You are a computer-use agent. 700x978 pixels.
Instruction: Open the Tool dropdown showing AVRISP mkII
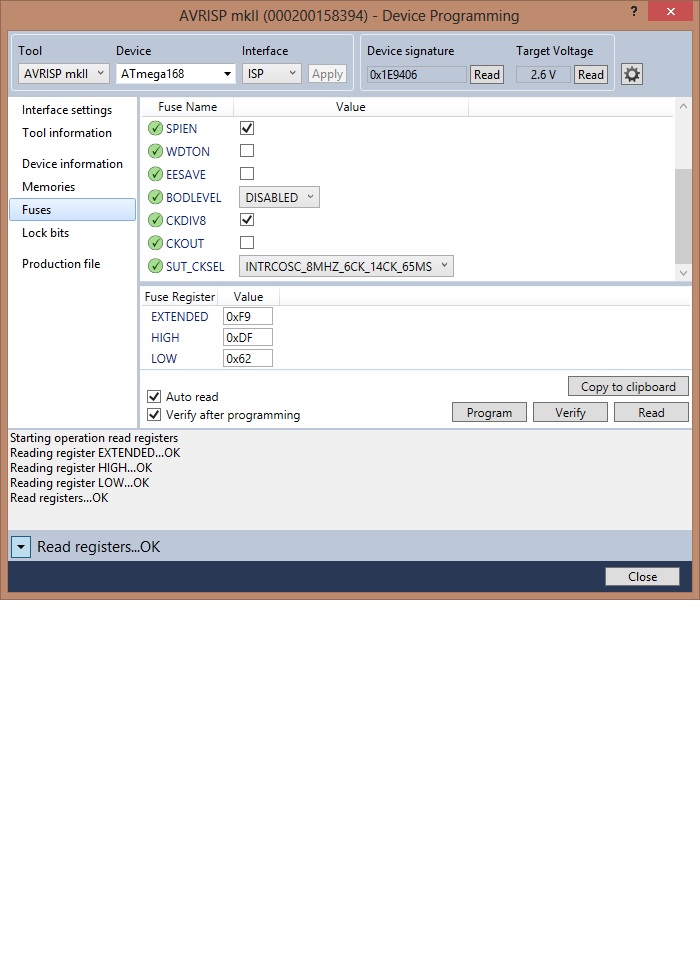[64, 74]
